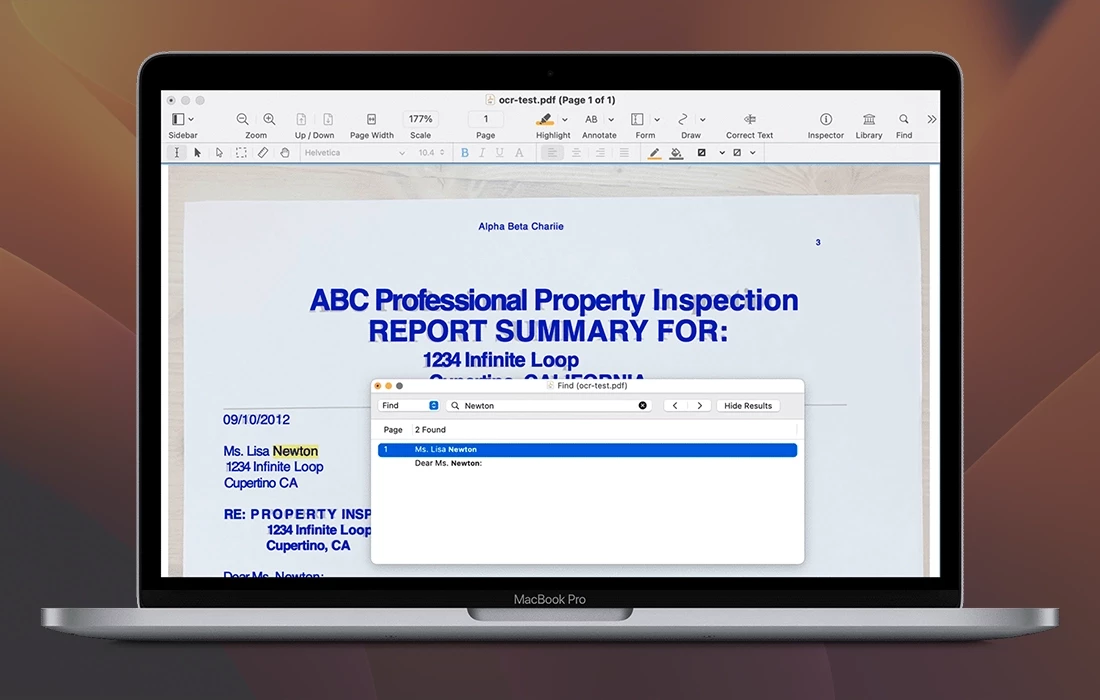This screenshot has width=1100, height=700.
Task: Fit the page using Page Width
Action: [372, 119]
